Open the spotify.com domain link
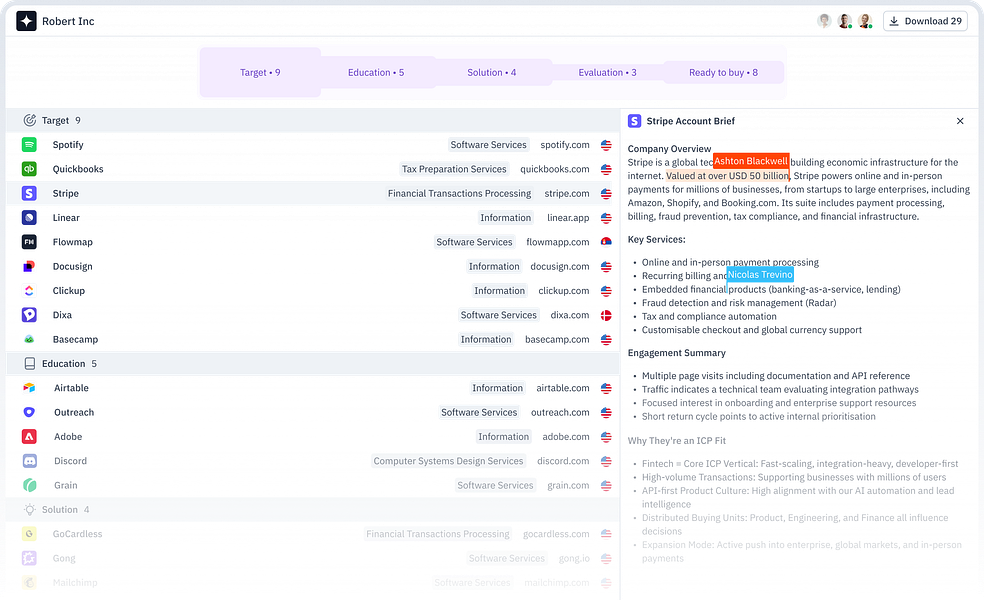This screenshot has width=984, height=600. pyautogui.click(x=565, y=145)
